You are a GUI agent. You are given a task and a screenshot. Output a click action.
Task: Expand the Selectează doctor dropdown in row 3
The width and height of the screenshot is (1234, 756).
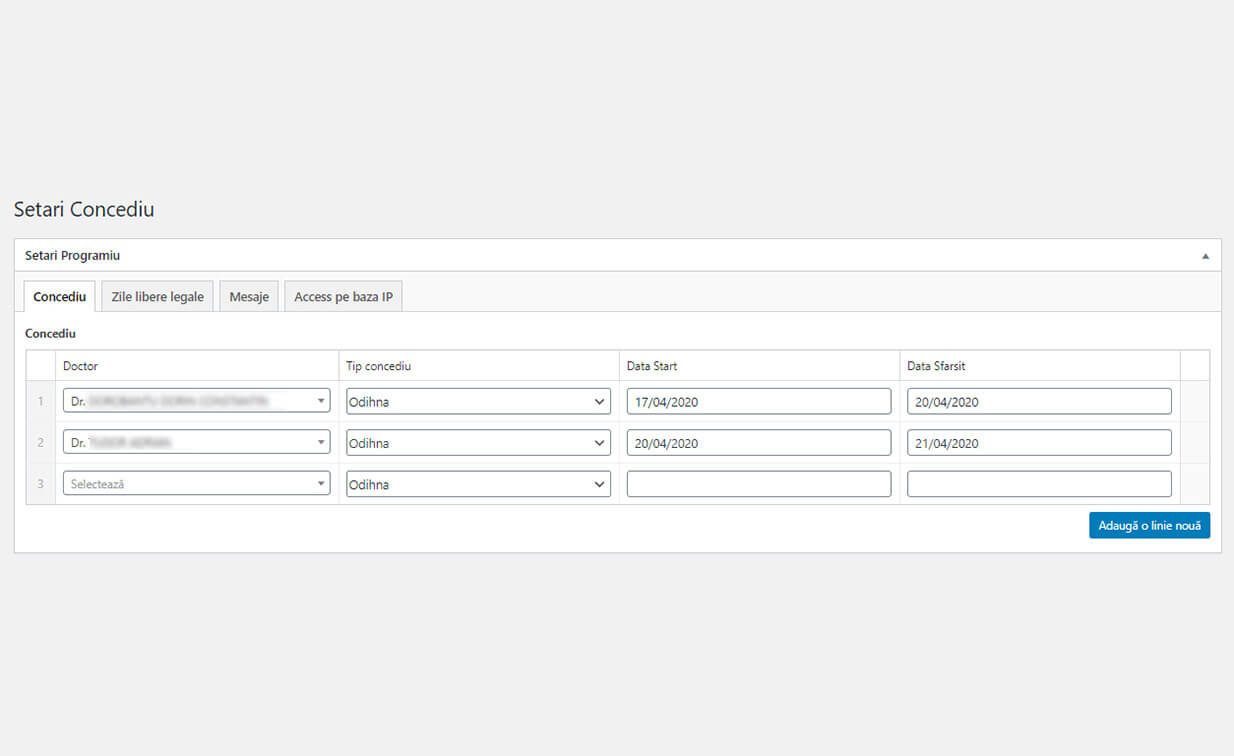point(196,484)
